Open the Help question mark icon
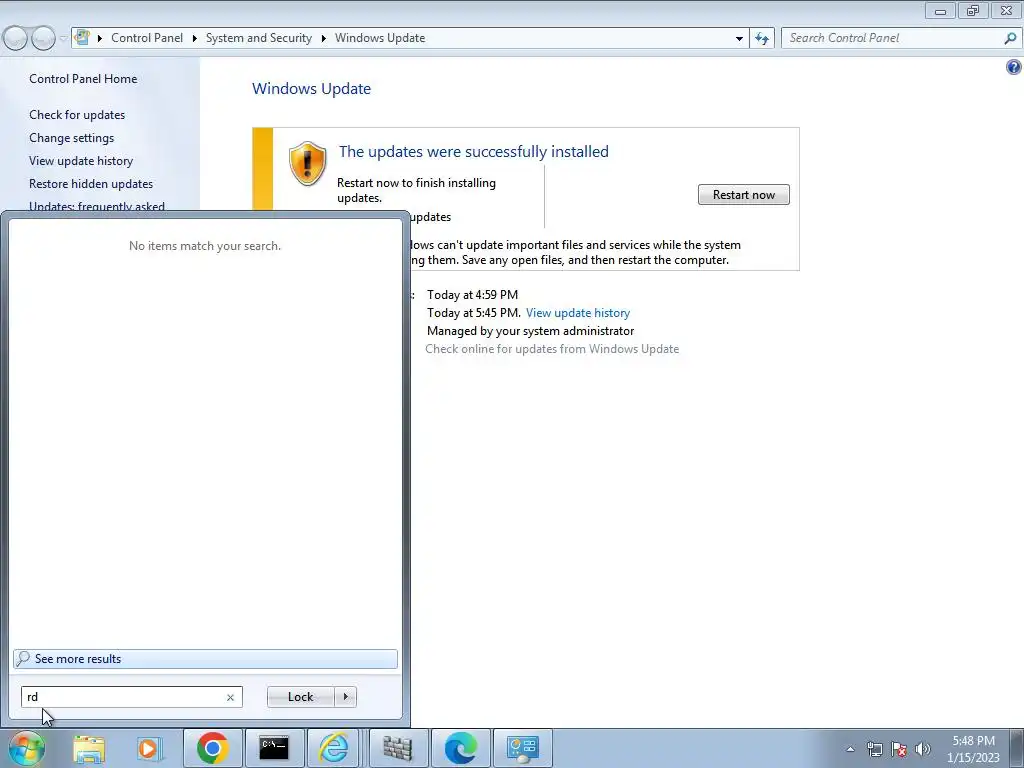 click(1014, 67)
